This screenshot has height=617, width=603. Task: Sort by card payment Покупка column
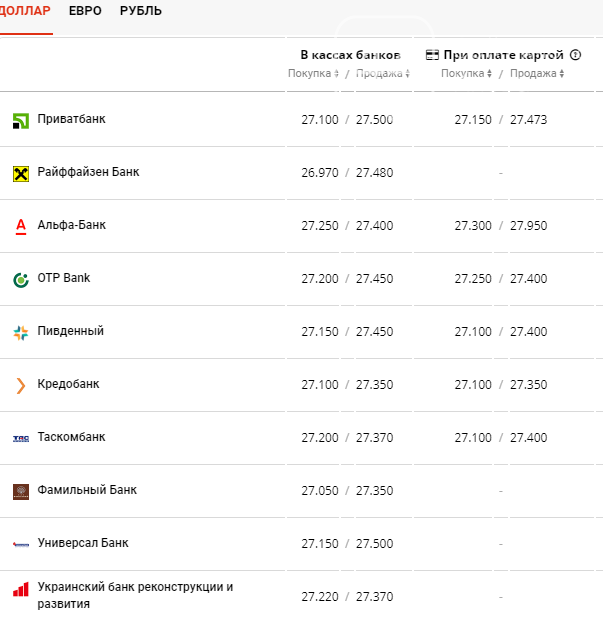point(467,74)
